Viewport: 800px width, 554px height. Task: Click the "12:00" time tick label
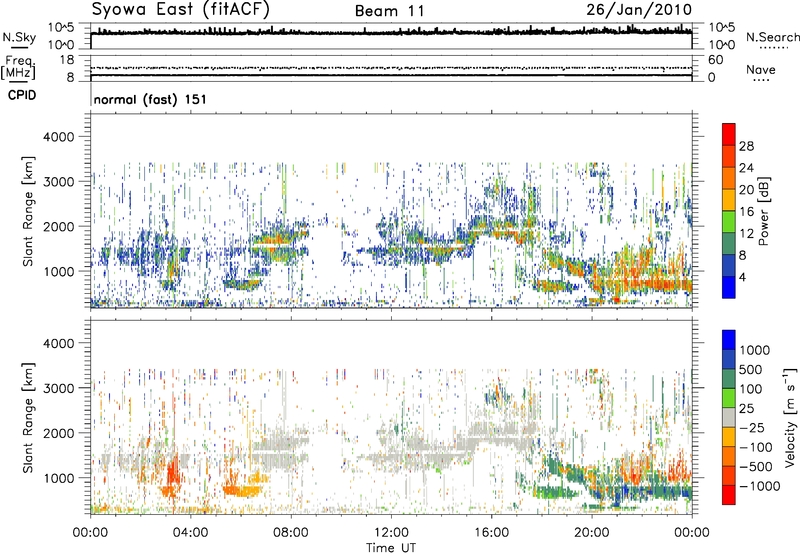[391, 533]
